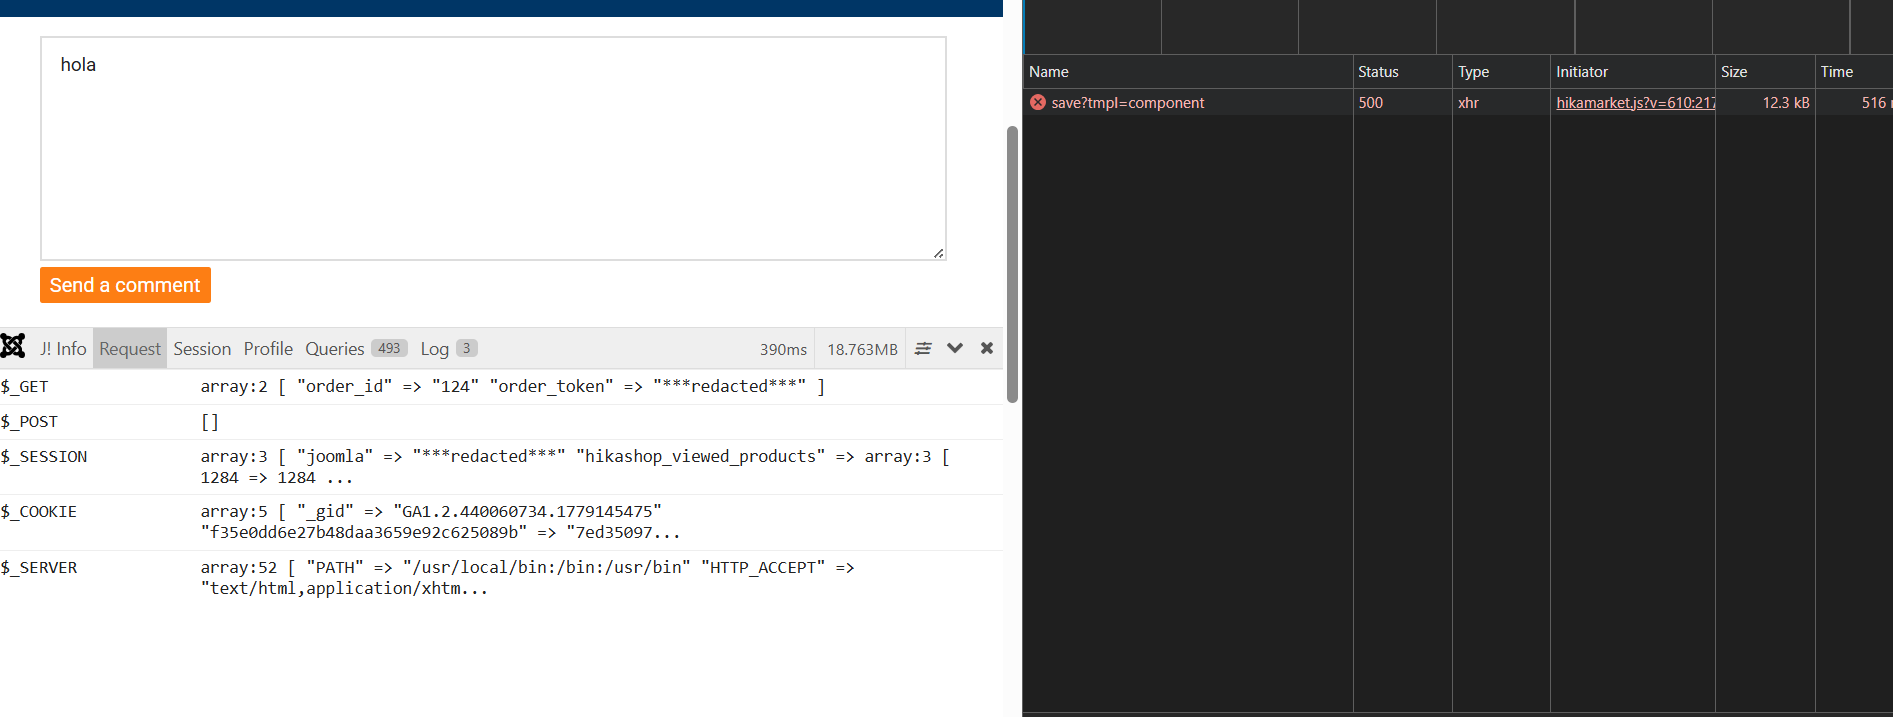Screen dimensions: 1893x717
Task: Grab the textarea resize handle
Action: [939, 253]
